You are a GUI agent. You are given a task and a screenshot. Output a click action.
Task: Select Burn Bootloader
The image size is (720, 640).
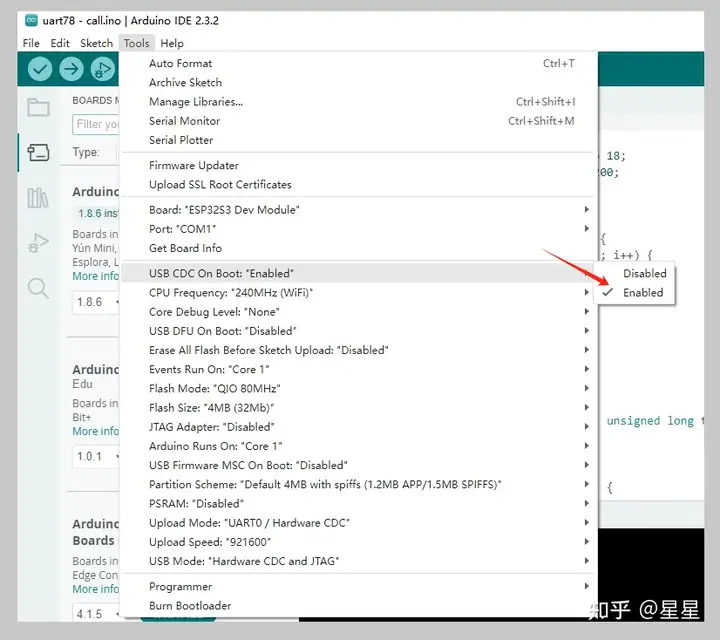(x=359, y=606)
